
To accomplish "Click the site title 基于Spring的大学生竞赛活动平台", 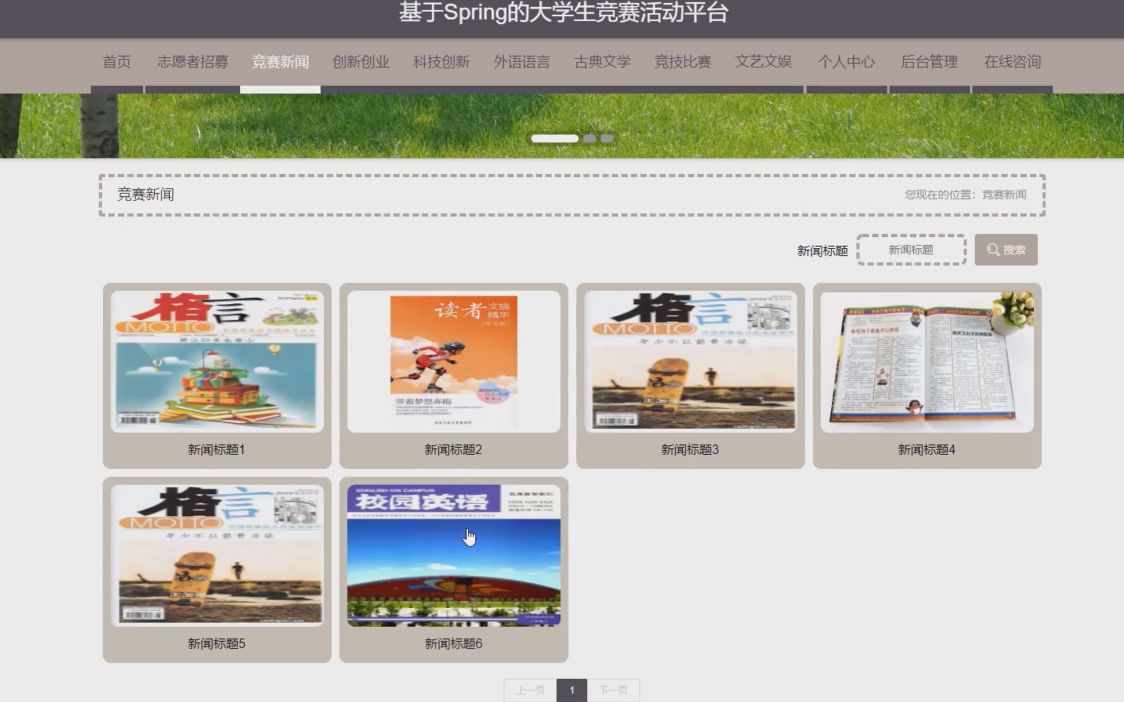I will [x=563, y=13].
